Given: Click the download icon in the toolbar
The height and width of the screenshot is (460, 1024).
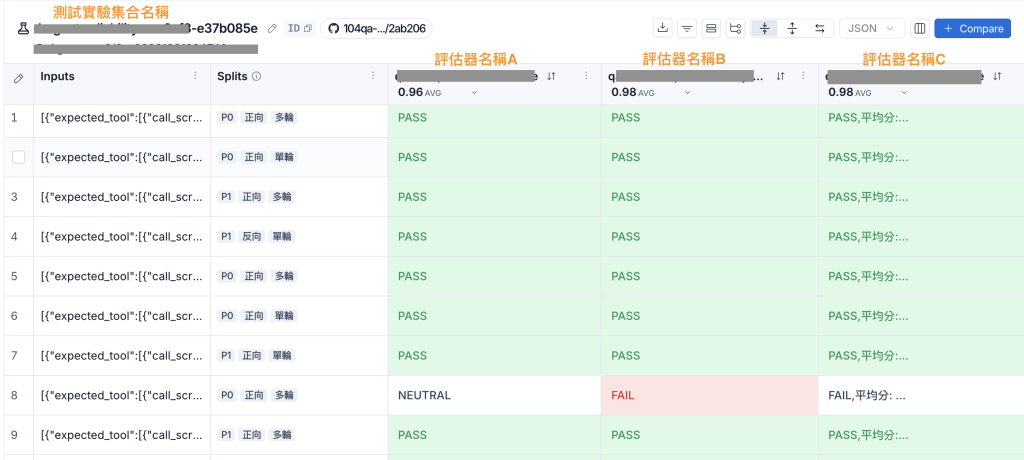Looking at the screenshot, I should coord(662,28).
